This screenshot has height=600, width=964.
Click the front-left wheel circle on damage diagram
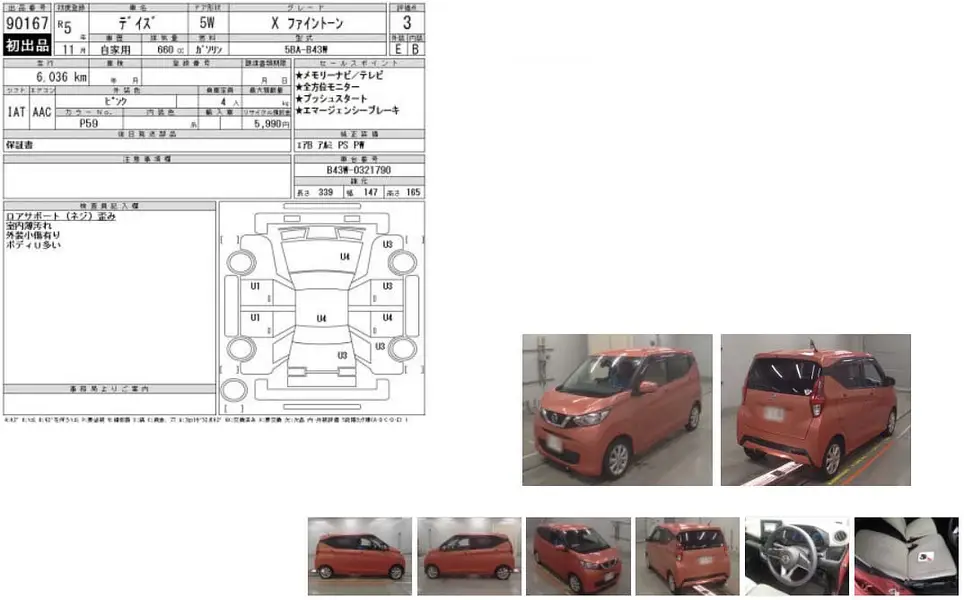pos(243,262)
